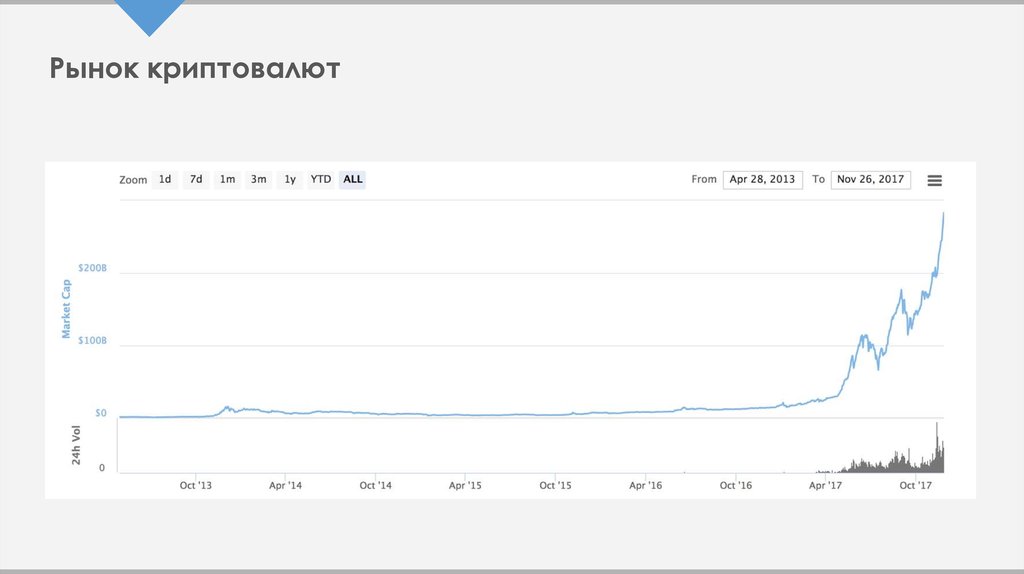1024x574 pixels.
Task: Click the 24h Vol axis label
Action: (x=76, y=446)
